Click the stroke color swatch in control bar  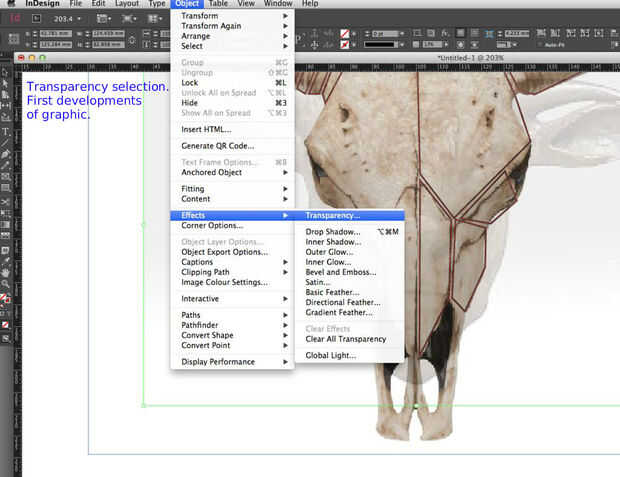[345, 45]
